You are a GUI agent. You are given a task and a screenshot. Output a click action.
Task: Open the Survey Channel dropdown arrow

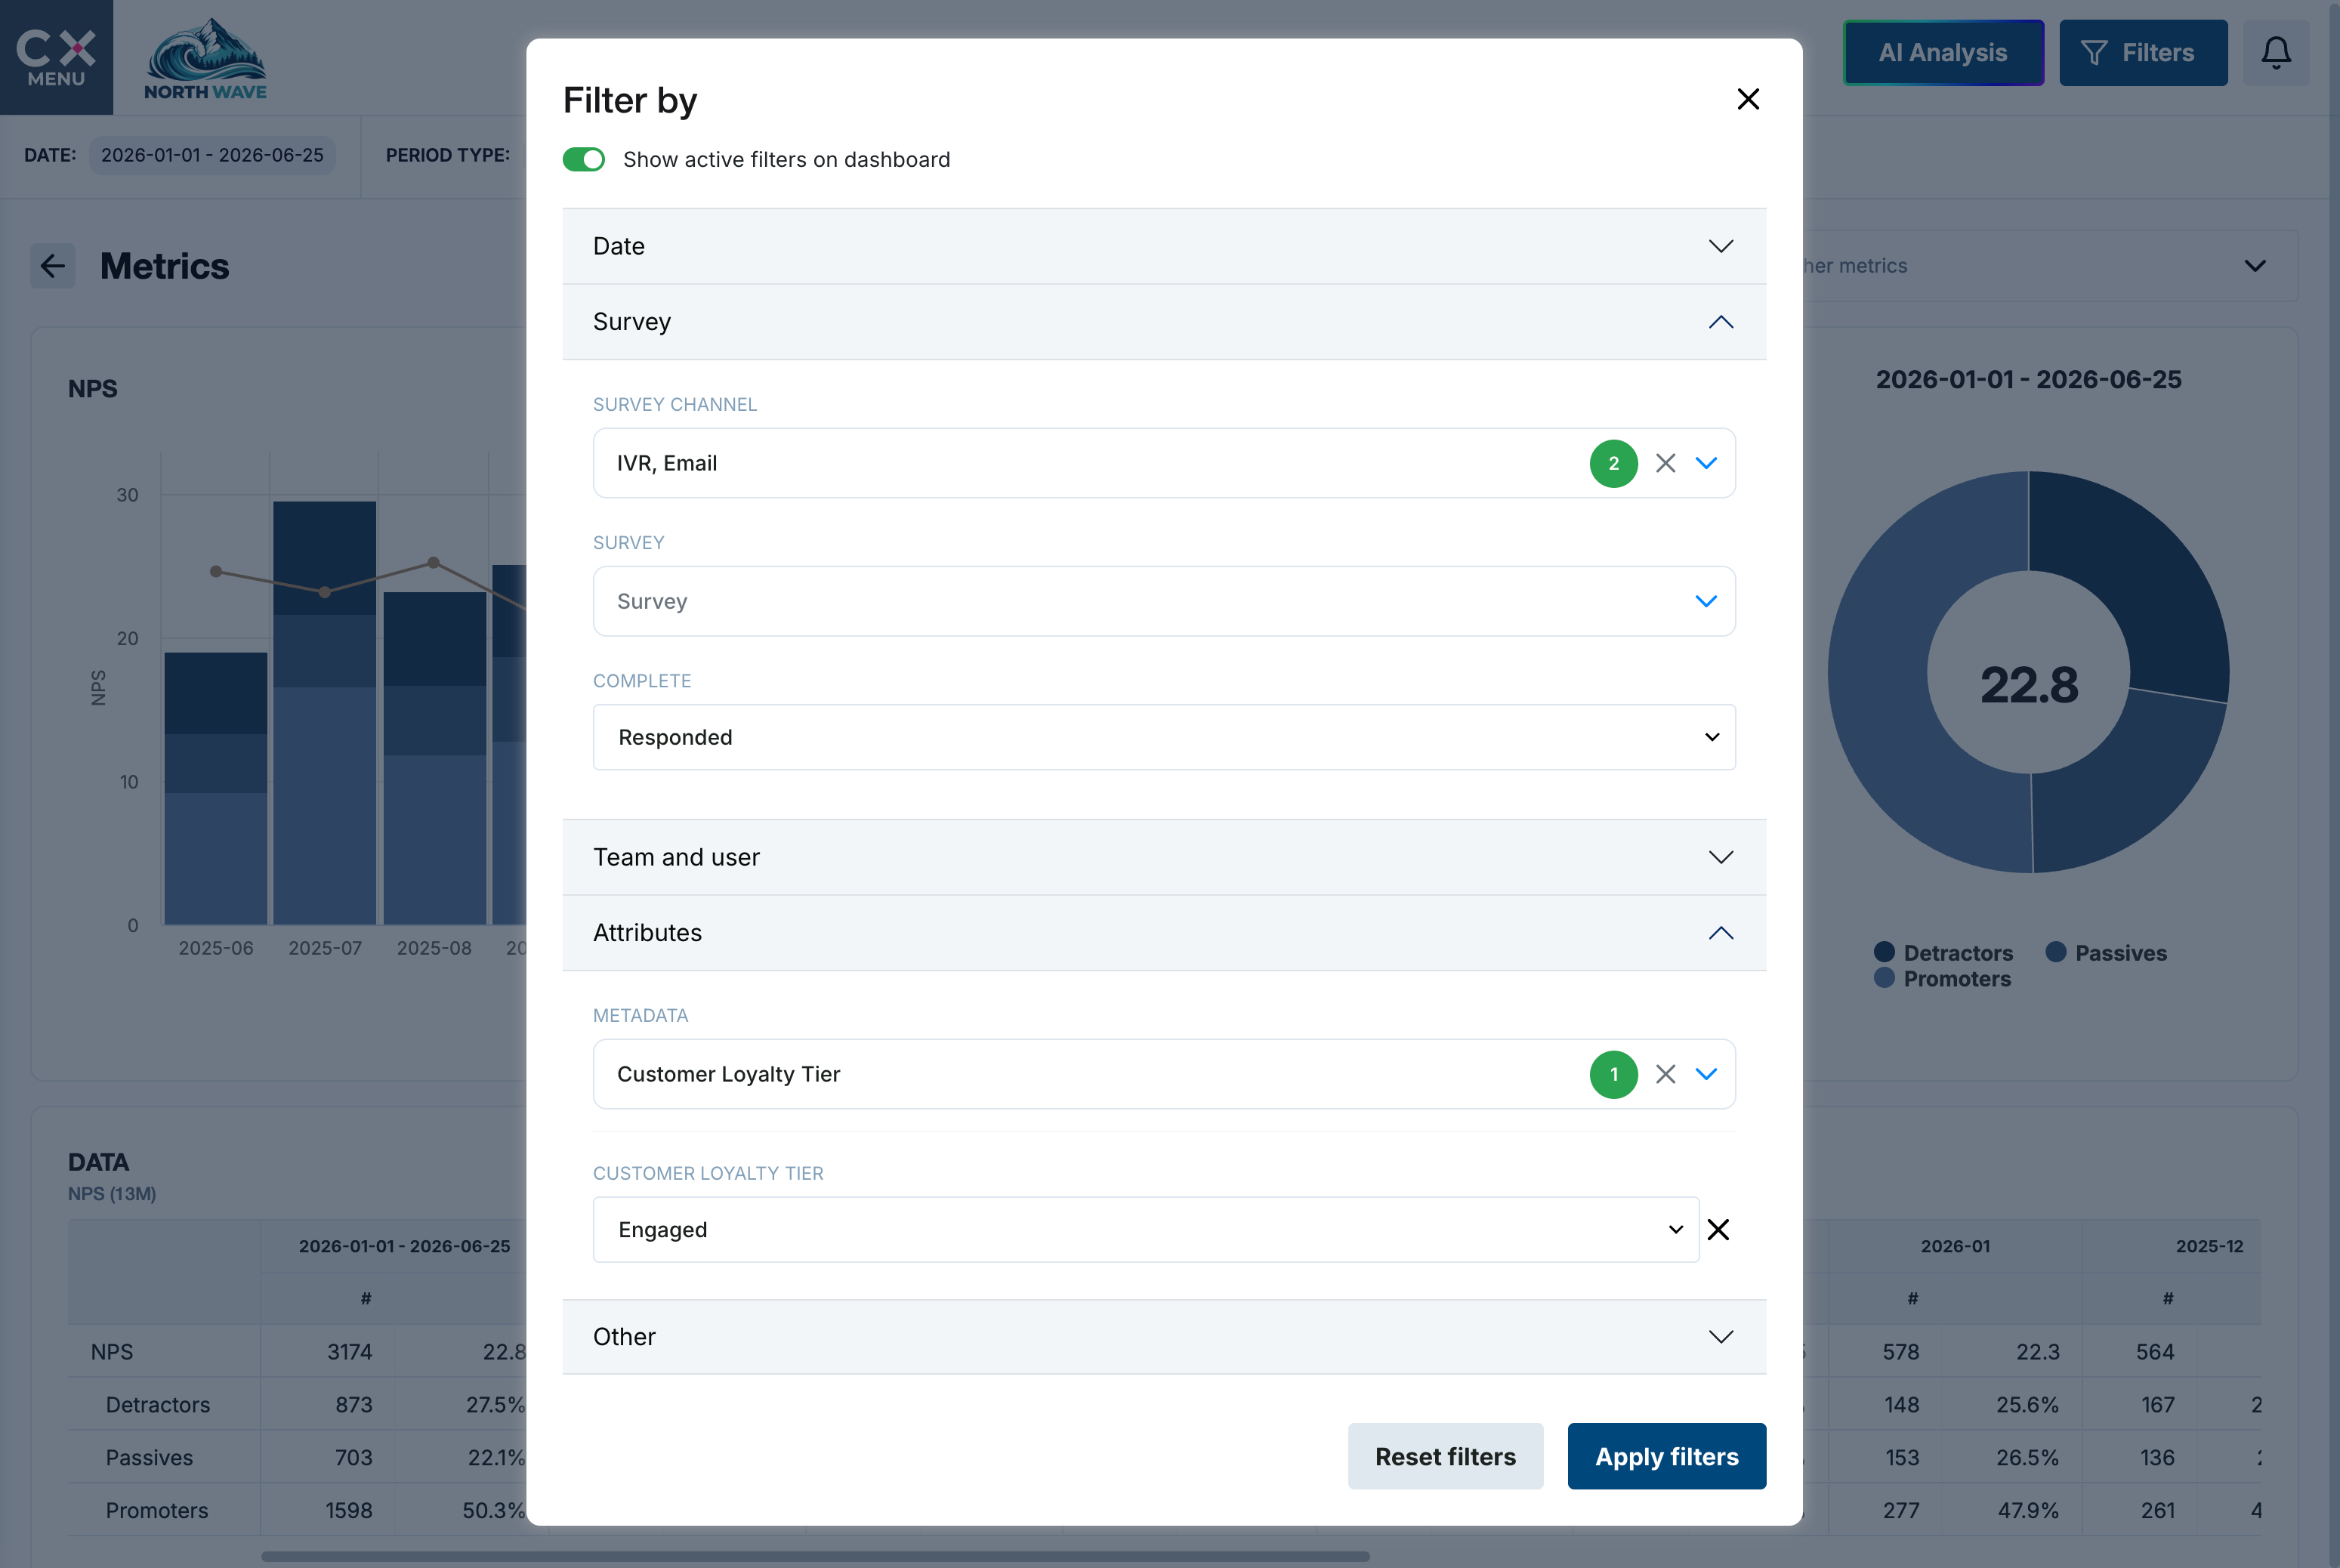coord(1706,463)
